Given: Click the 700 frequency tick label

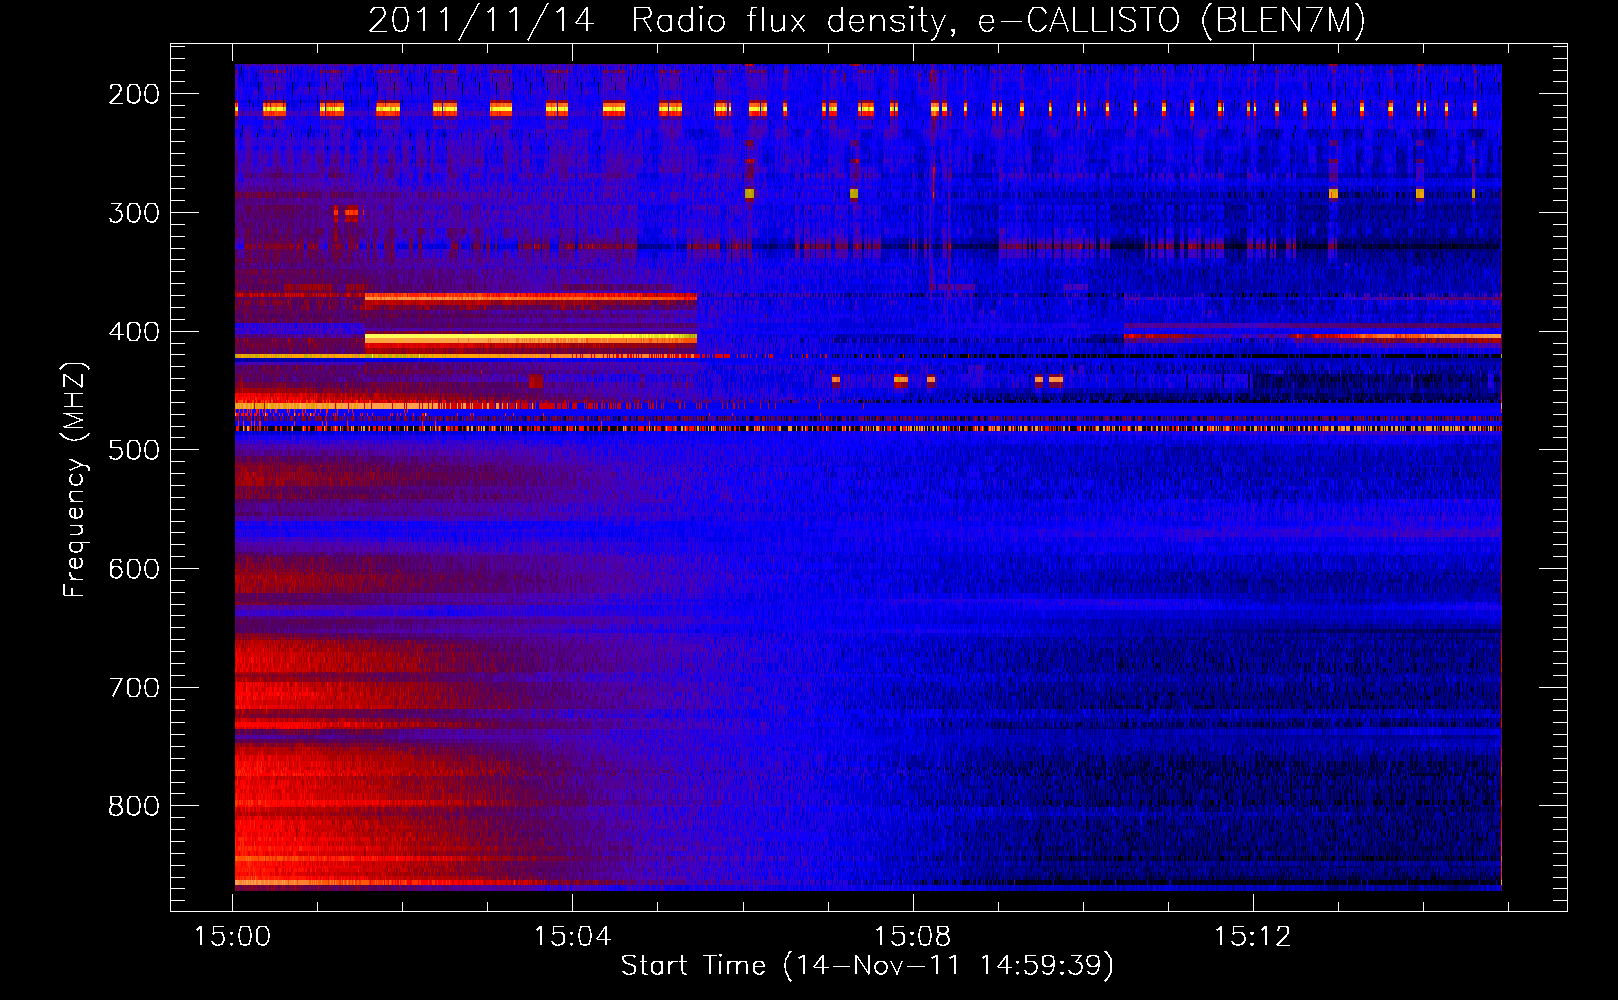Looking at the screenshot, I should (x=134, y=688).
